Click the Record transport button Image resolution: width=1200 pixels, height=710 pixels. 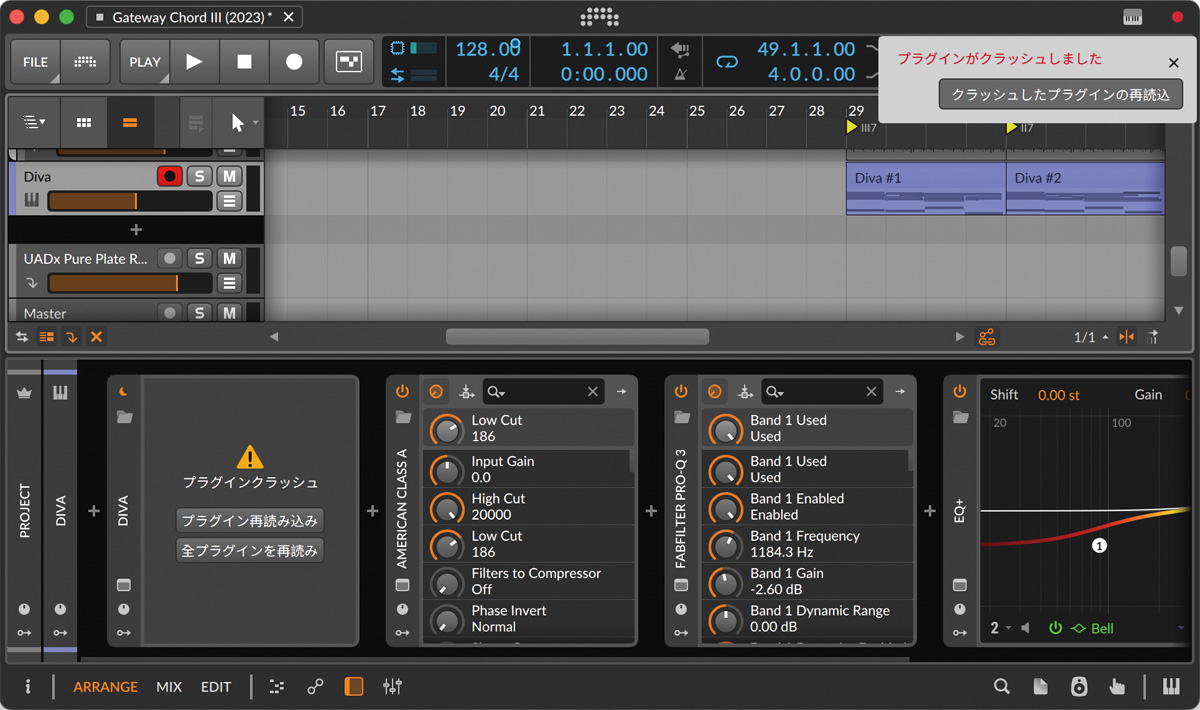click(294, 61)
